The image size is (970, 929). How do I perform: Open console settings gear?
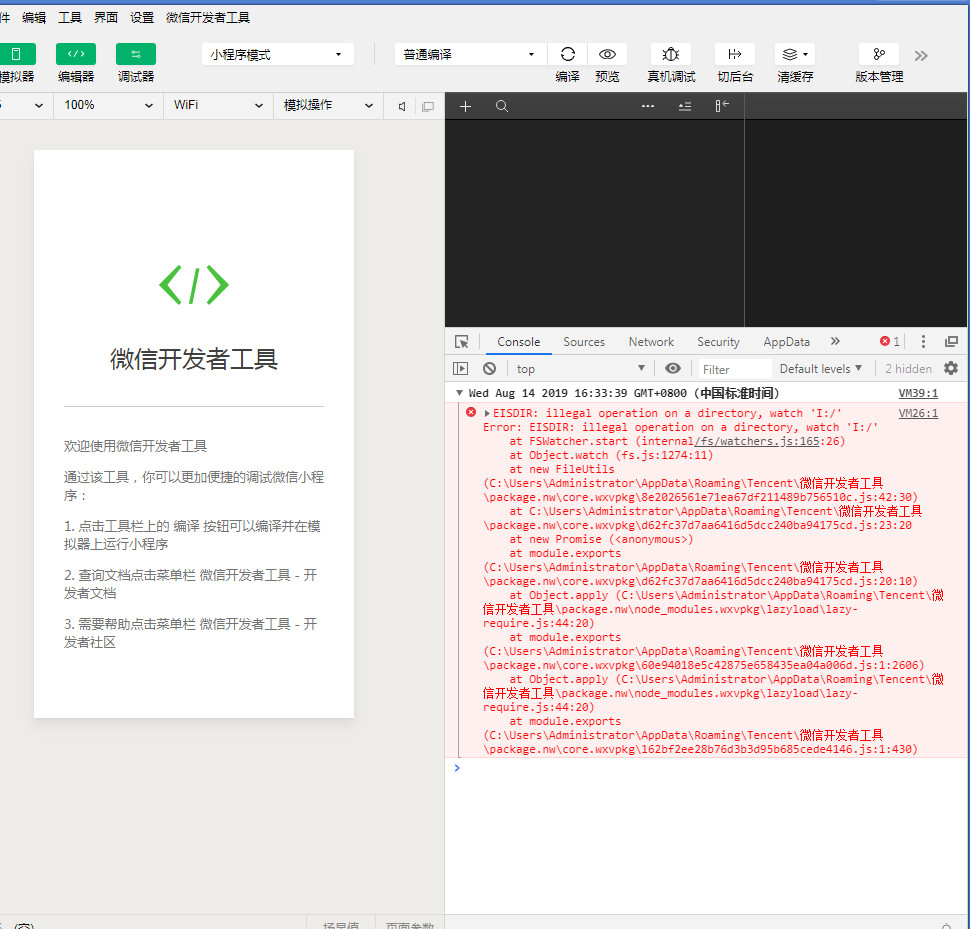tap(951, 369)
